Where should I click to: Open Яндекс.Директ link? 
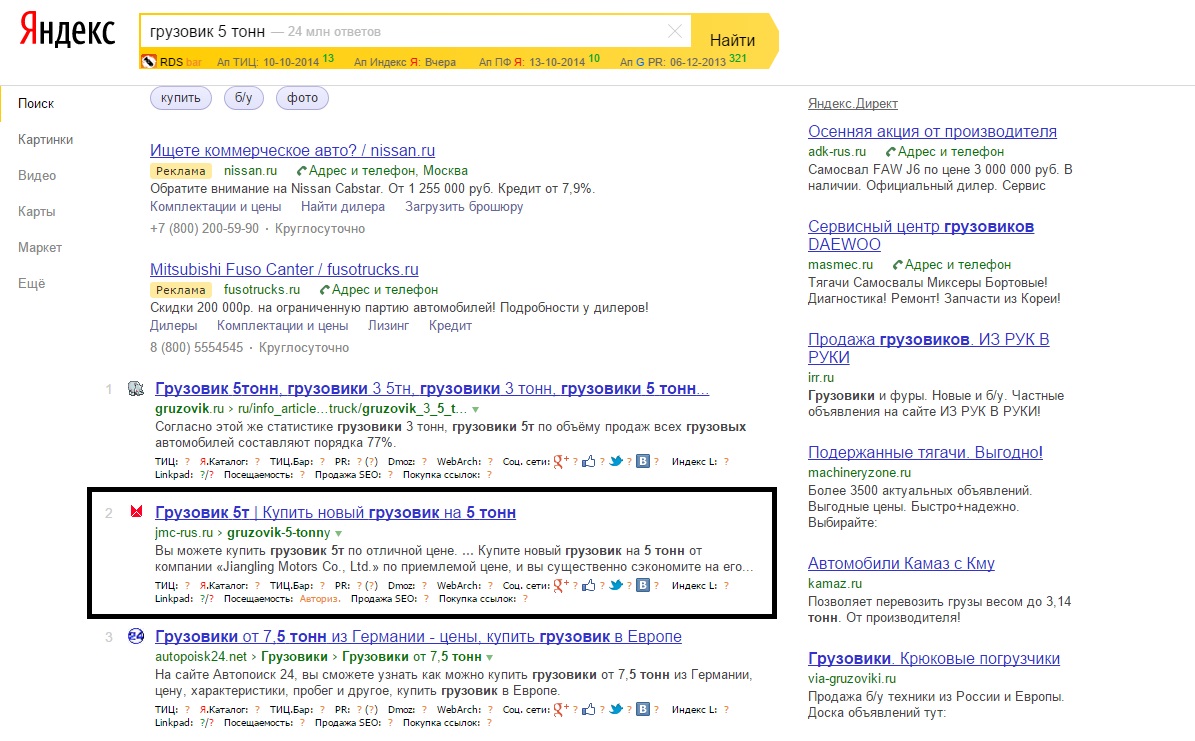853,104
